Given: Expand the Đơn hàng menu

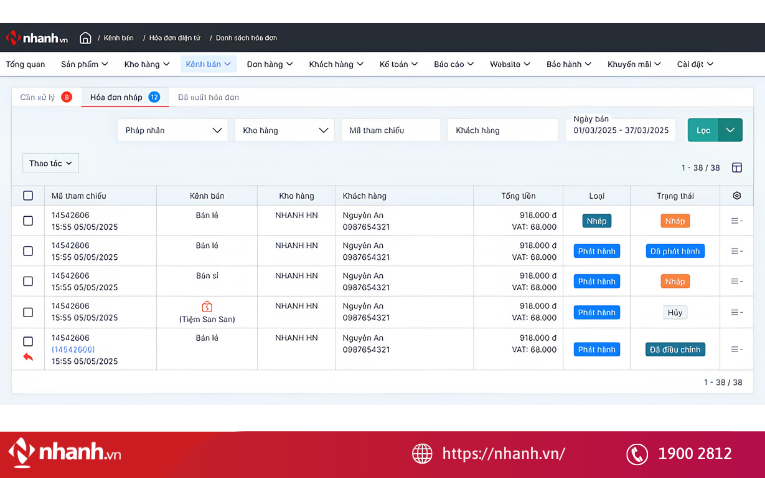Looking at the screenshot, I should click(x=270, y=64).
